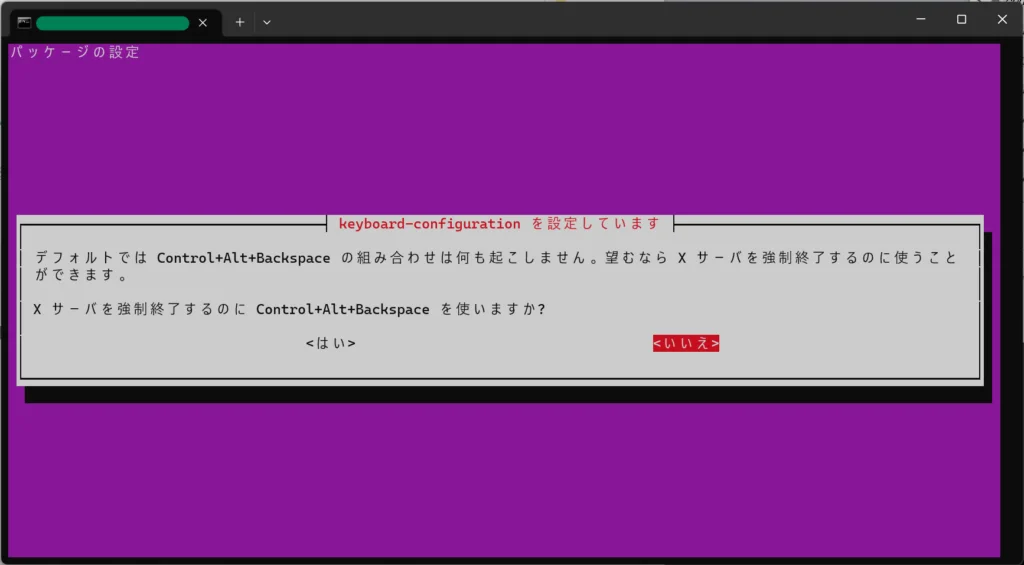This screenshot has height=565, width=1024.
Task: Close the current terminal tab
Action: [x=202, y=23]
